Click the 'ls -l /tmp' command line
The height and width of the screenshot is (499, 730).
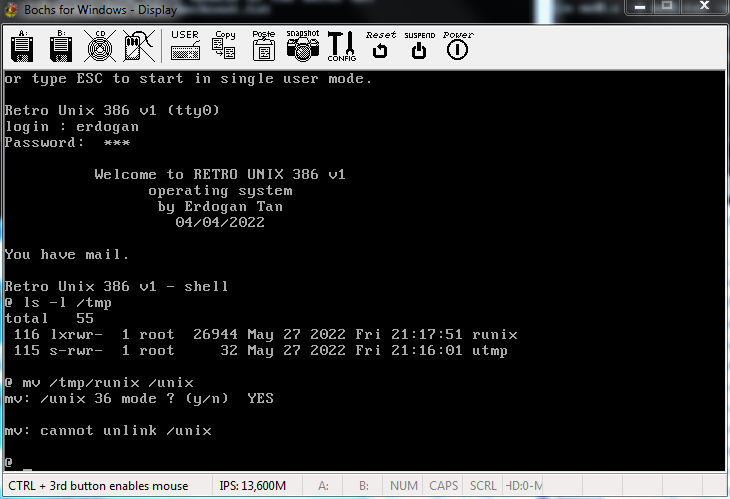[58, 303]
